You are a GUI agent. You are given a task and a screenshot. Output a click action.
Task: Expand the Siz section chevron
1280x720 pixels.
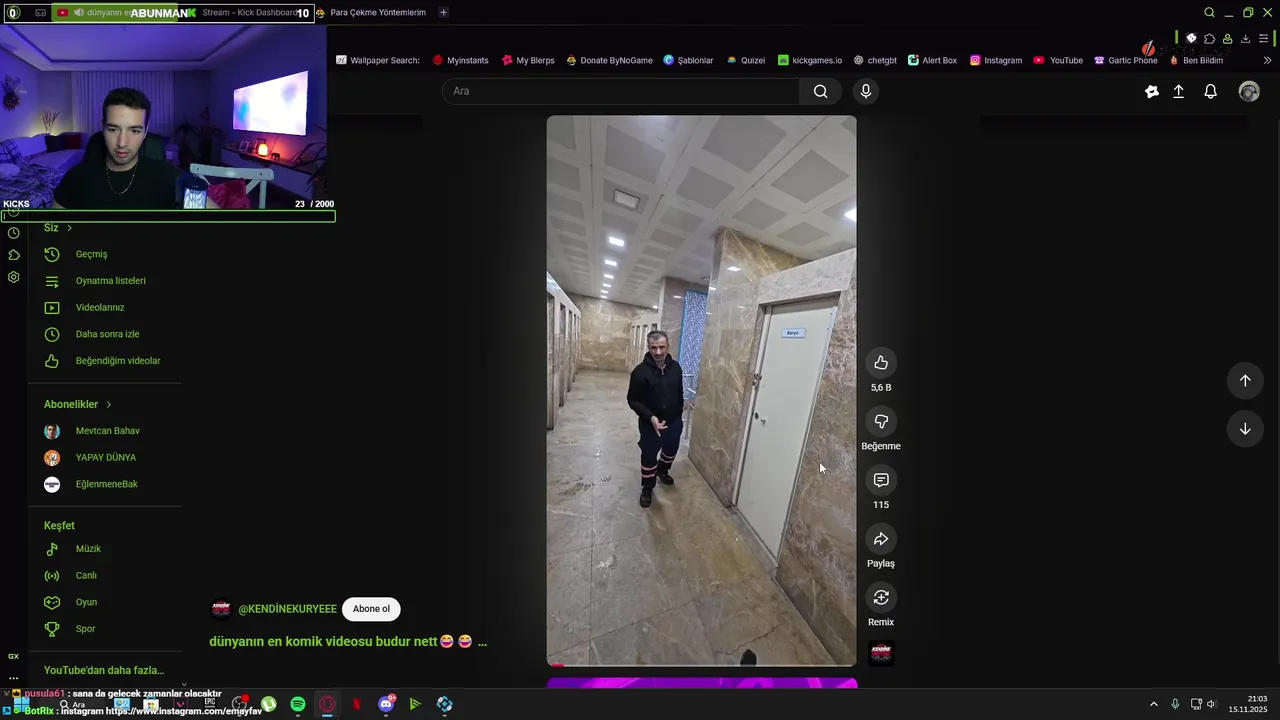69,228
